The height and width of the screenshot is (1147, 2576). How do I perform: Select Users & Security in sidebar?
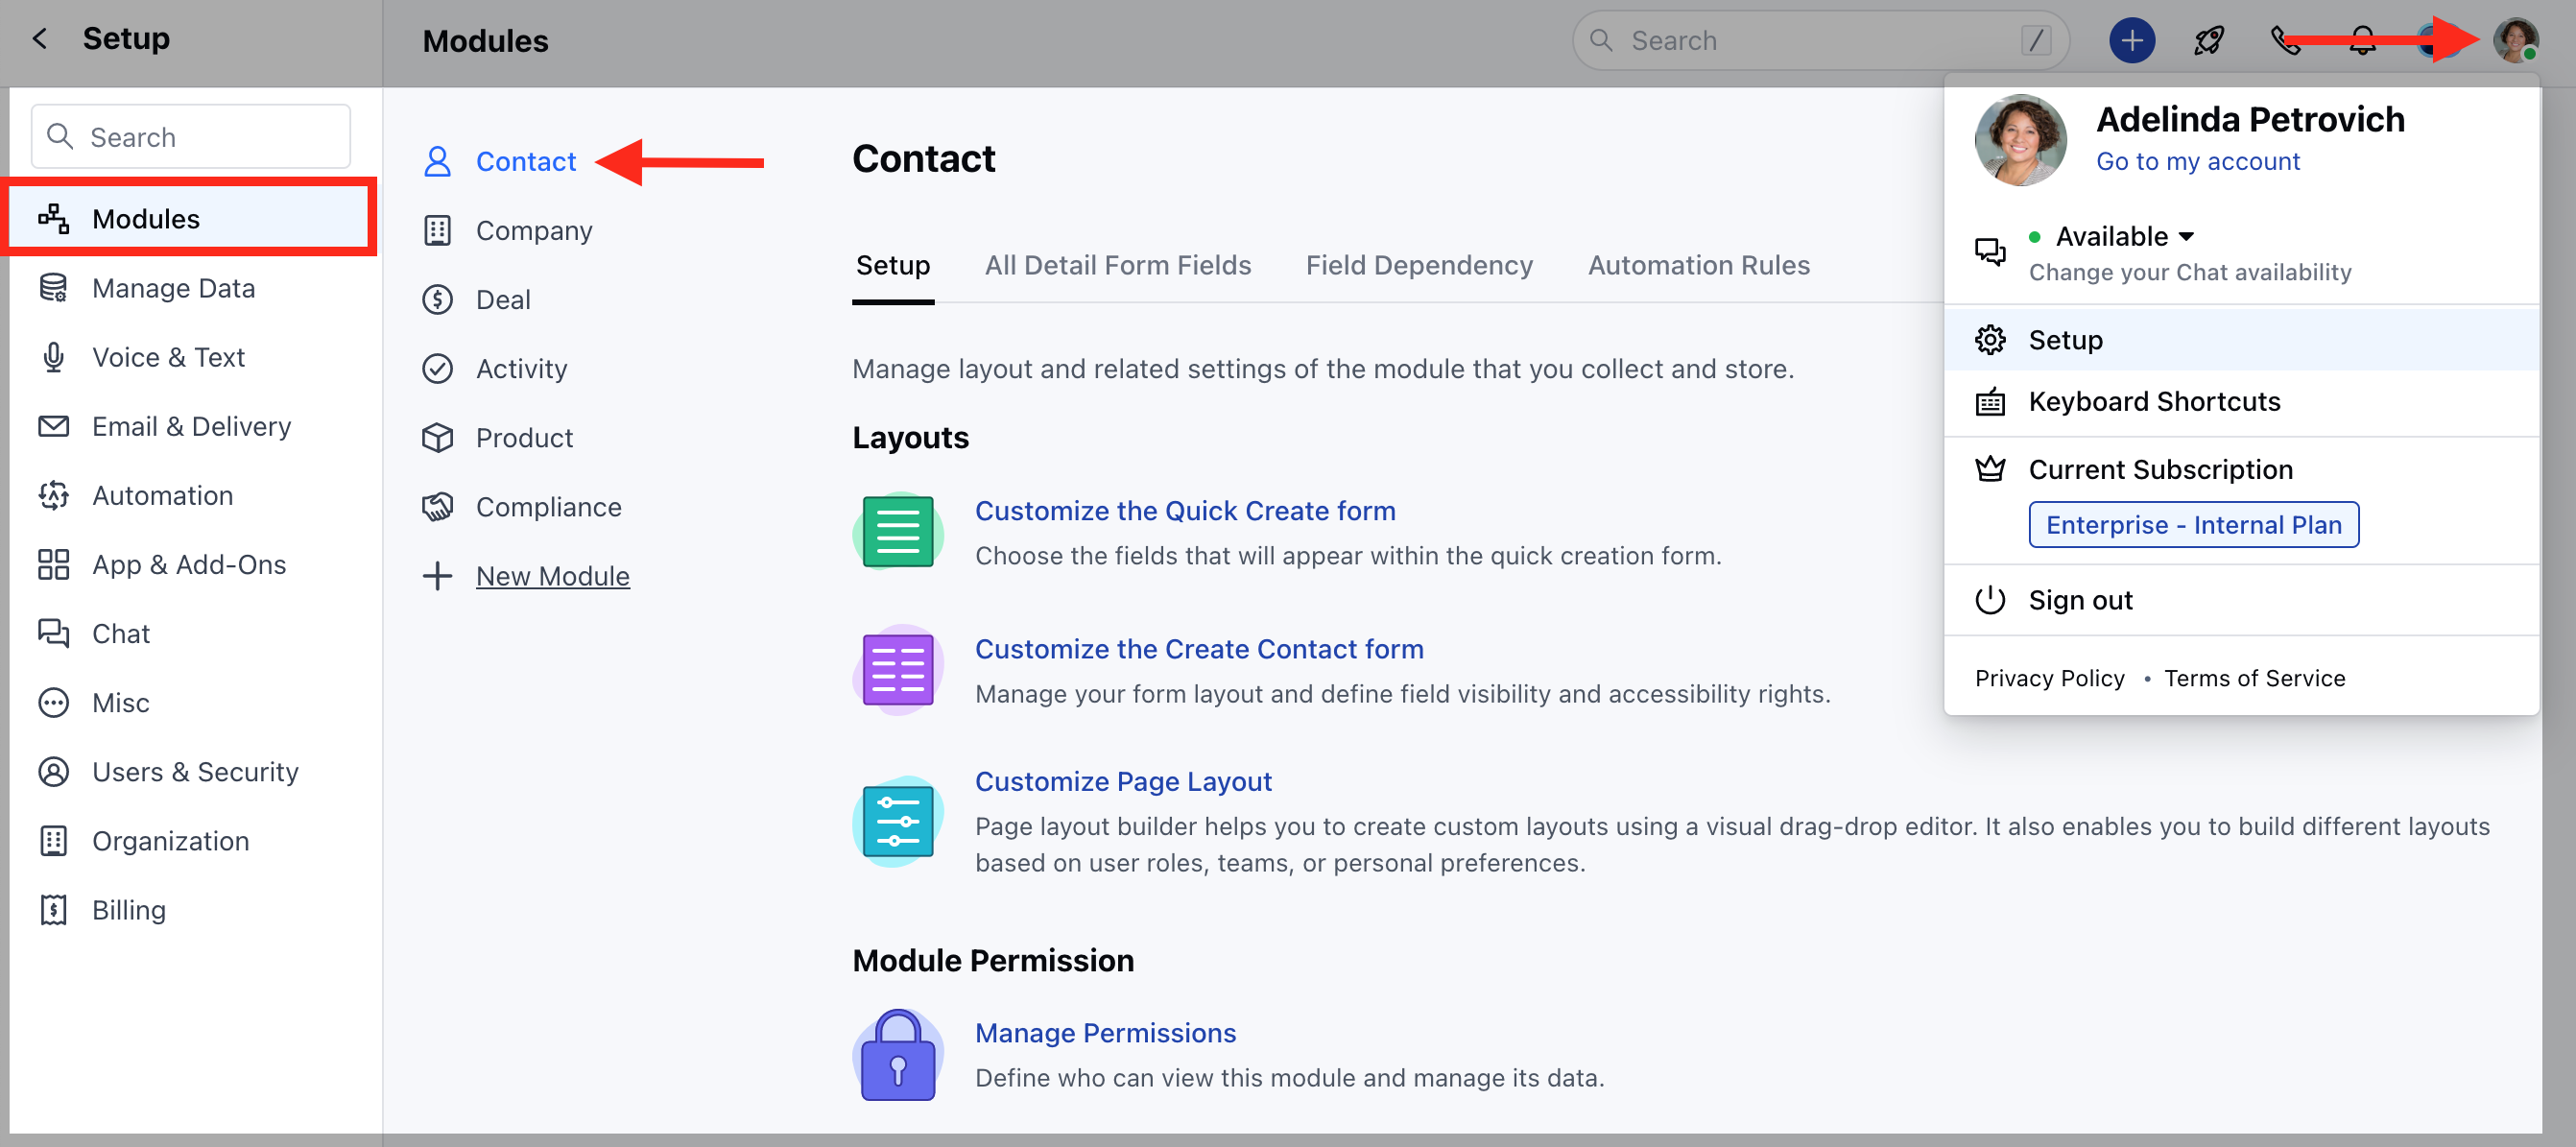195,772
